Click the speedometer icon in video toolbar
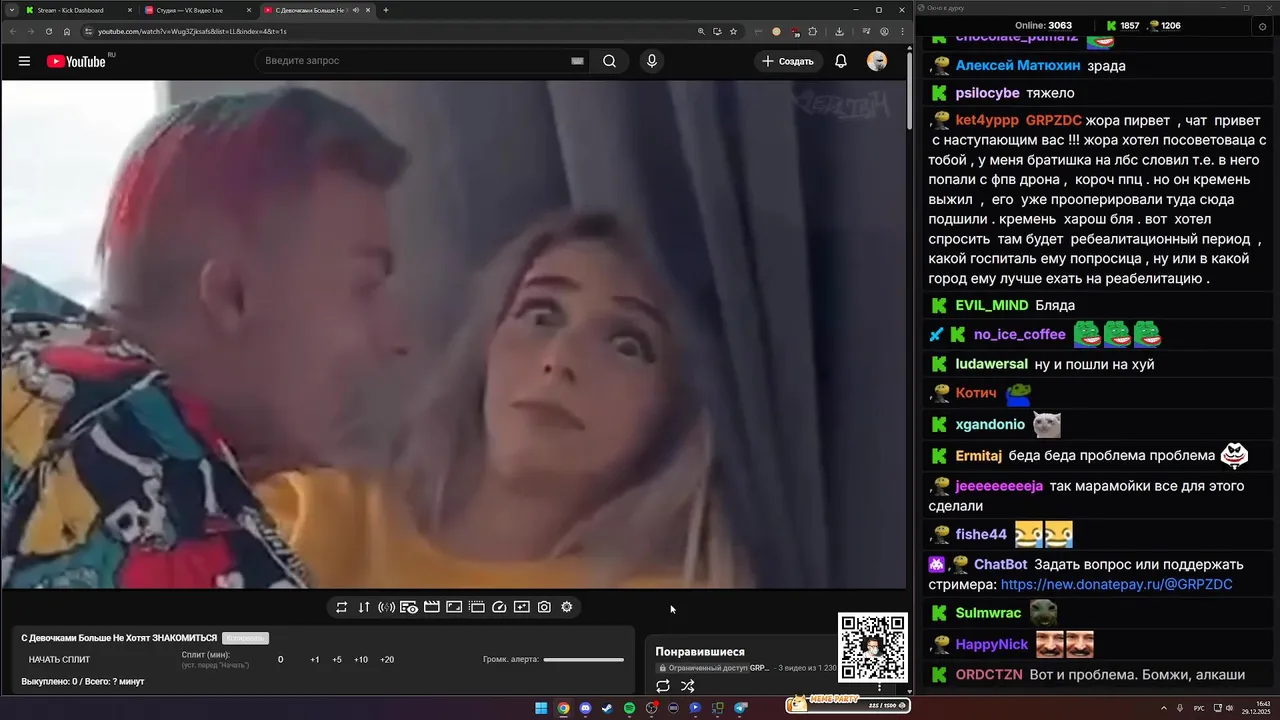The image size is (1280, 720). [499, 607]
